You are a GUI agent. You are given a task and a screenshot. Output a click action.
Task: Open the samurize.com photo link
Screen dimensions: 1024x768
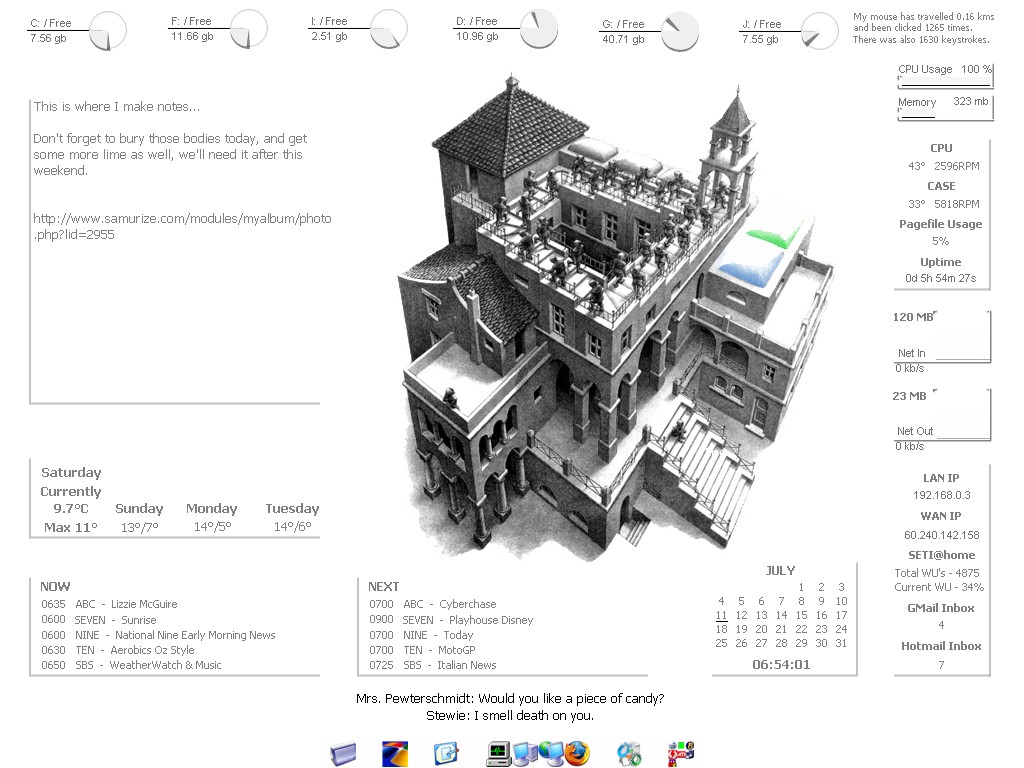(181, 226)
